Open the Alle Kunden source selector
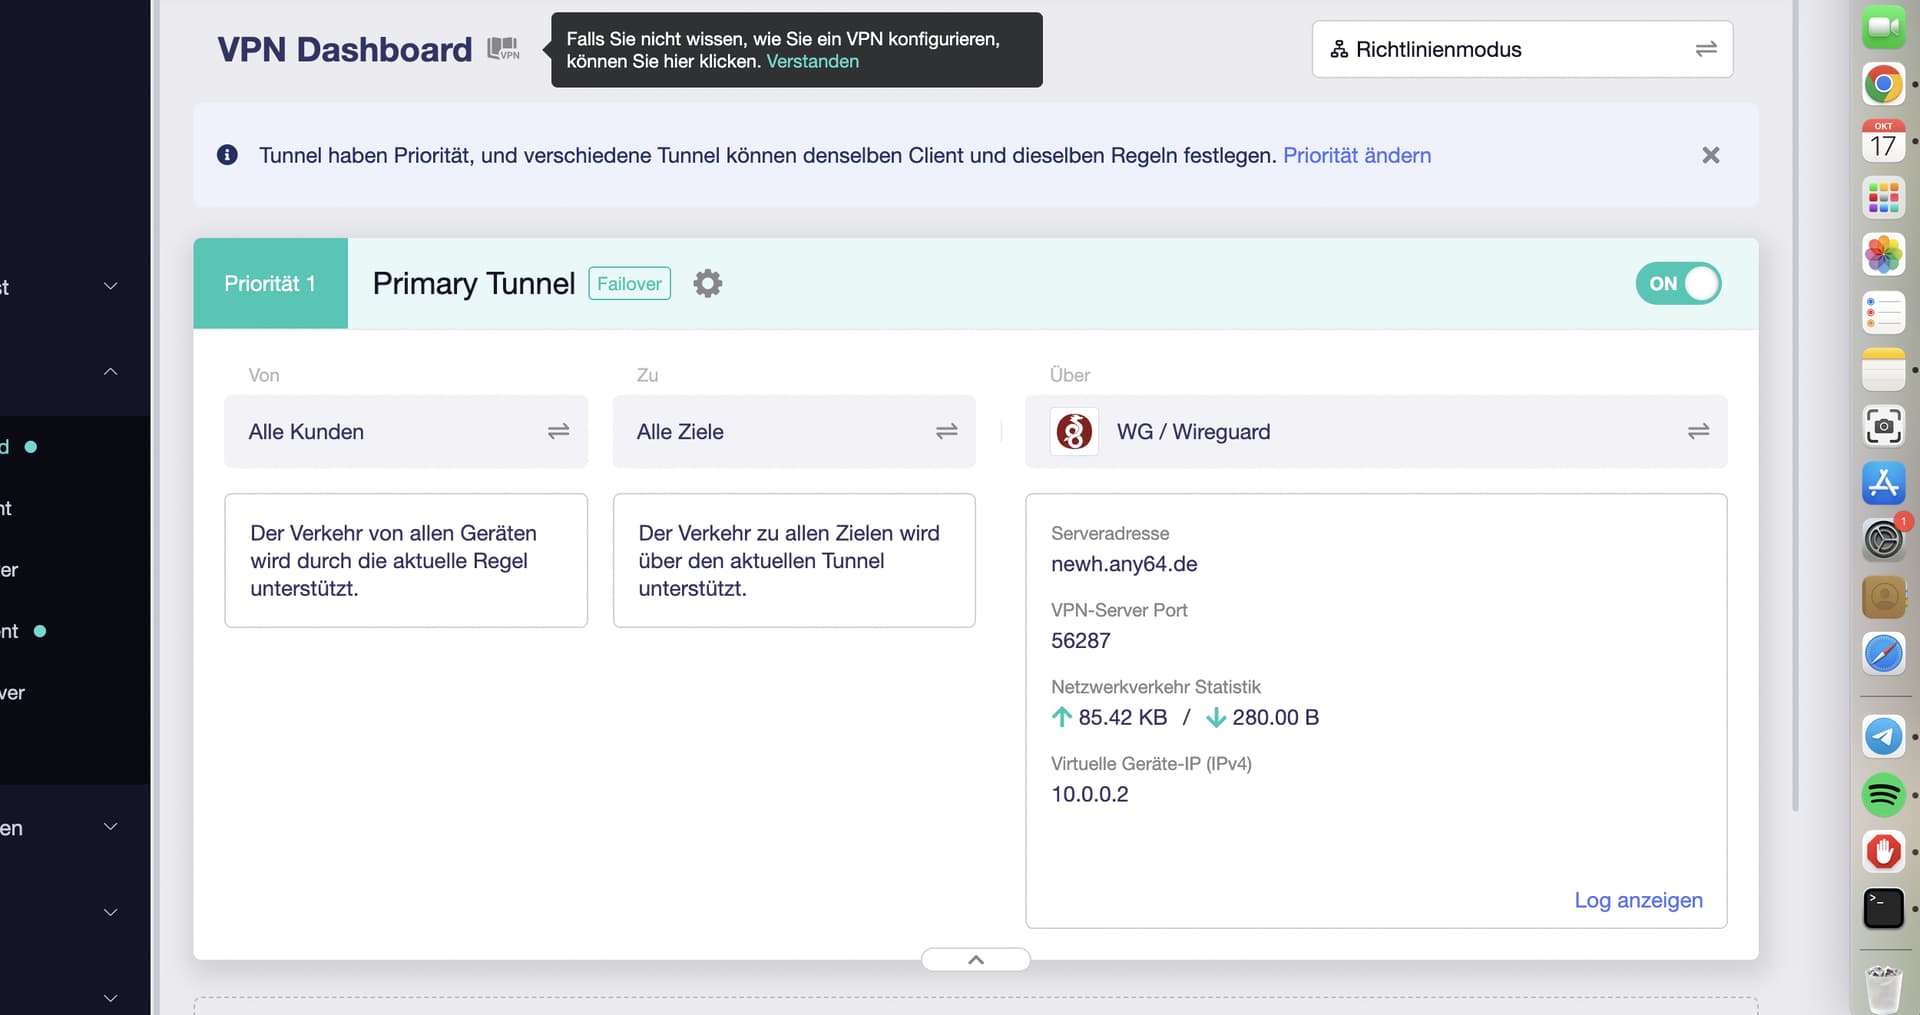The height and width of the screenshot is (1015, 1920). 405,432
